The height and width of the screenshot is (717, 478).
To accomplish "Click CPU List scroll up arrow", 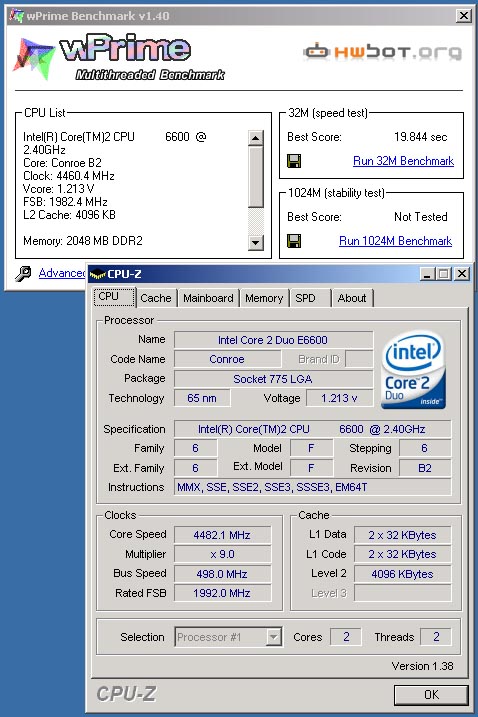I will (x=256, y=138).
